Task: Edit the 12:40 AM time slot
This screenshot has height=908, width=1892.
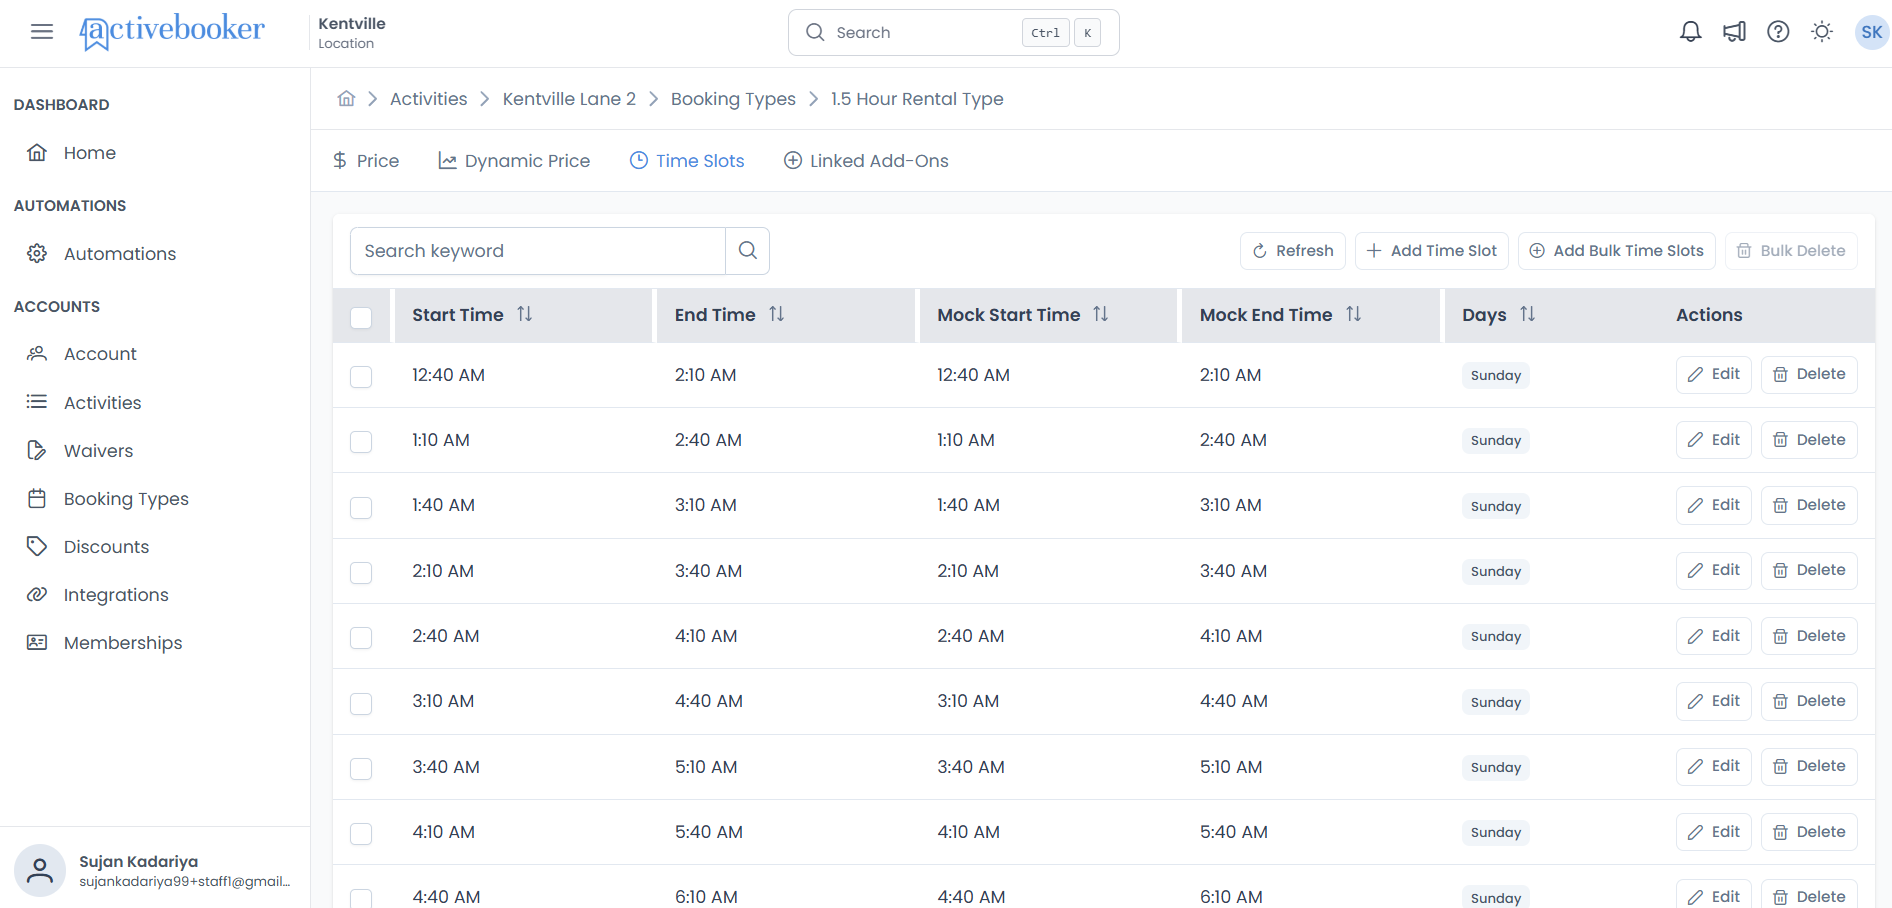Action: pyautogui.click(x=1713, y=374)
